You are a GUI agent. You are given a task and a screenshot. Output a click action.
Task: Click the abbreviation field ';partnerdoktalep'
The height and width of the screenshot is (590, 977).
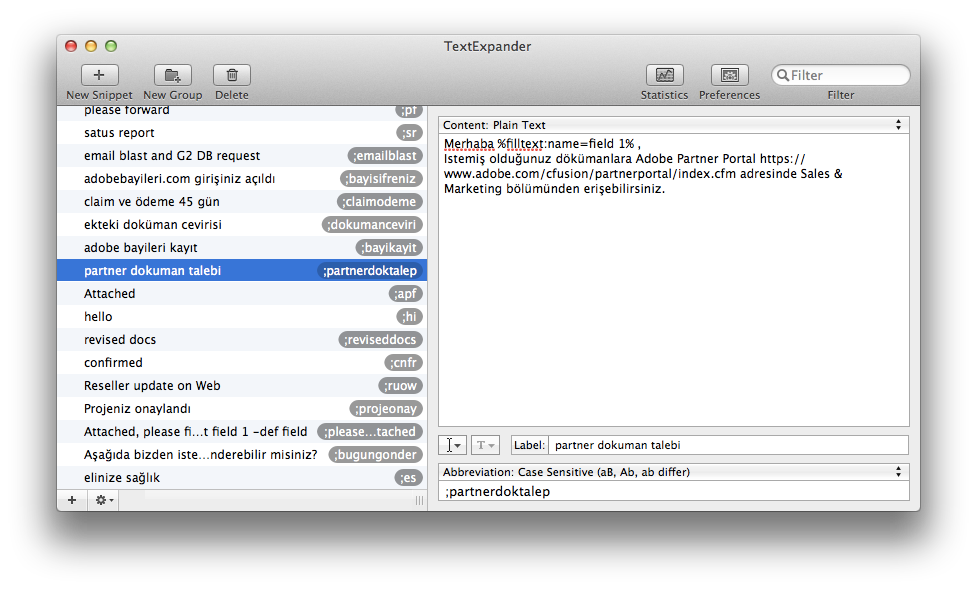pyautogui.click(x=674, y=491)
